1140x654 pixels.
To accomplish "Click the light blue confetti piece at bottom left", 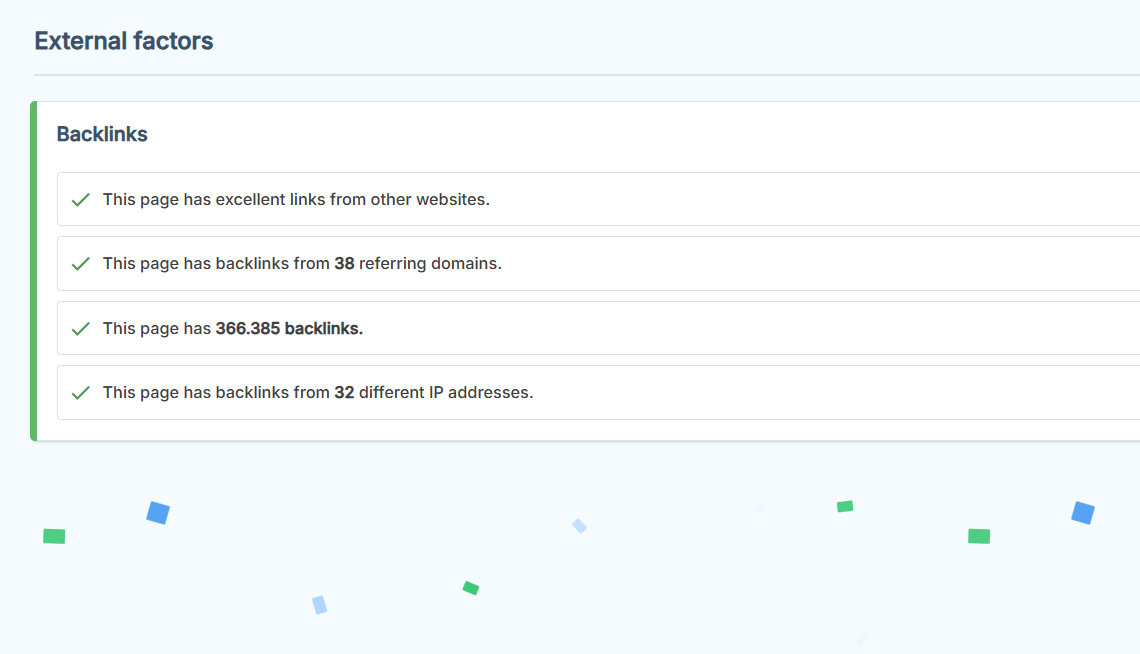I will click(x=319, y=605).
